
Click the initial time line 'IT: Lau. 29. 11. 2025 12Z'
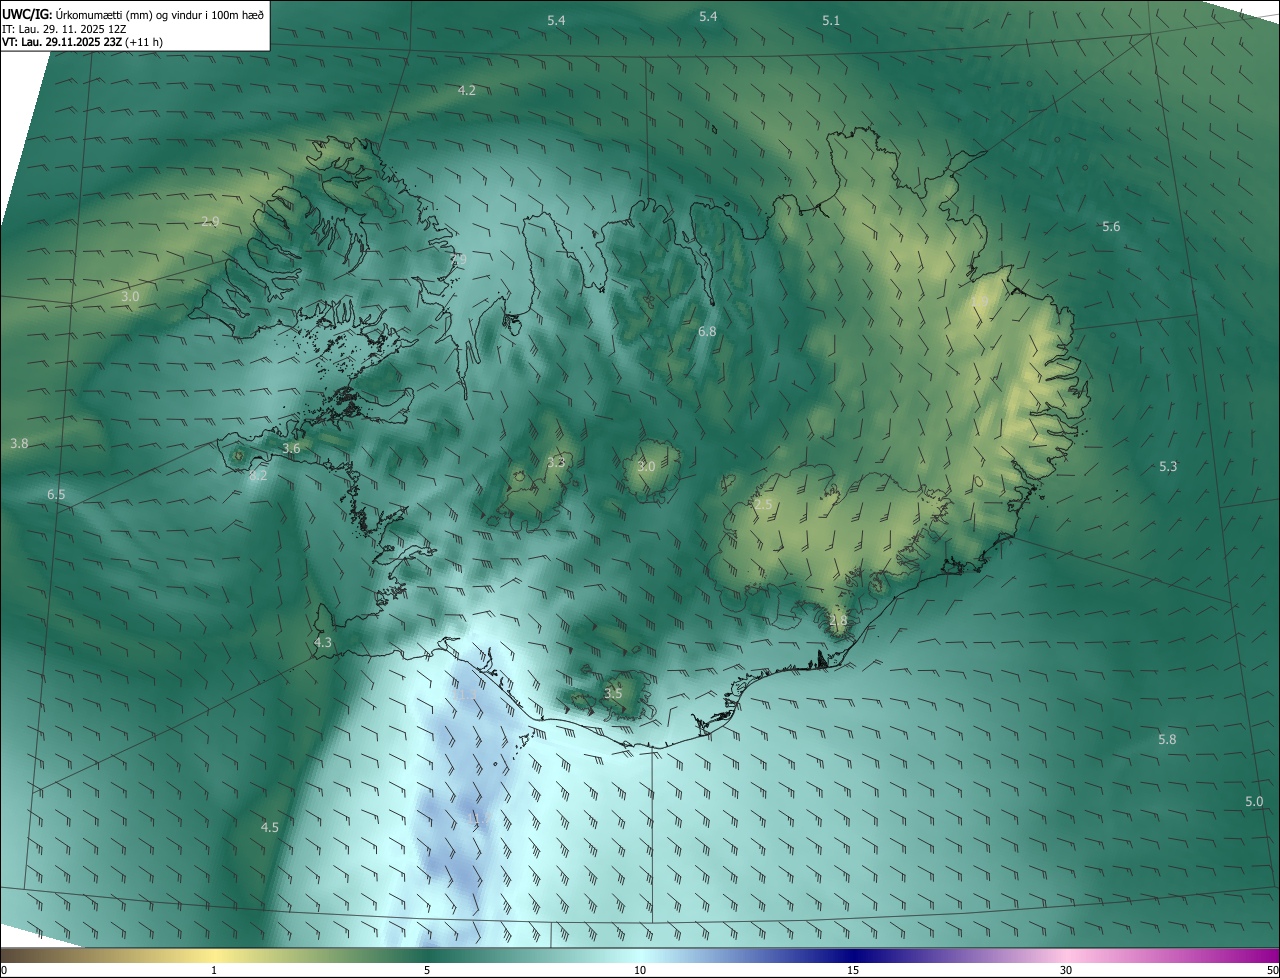pyautogui.click(x=63, y=29)
